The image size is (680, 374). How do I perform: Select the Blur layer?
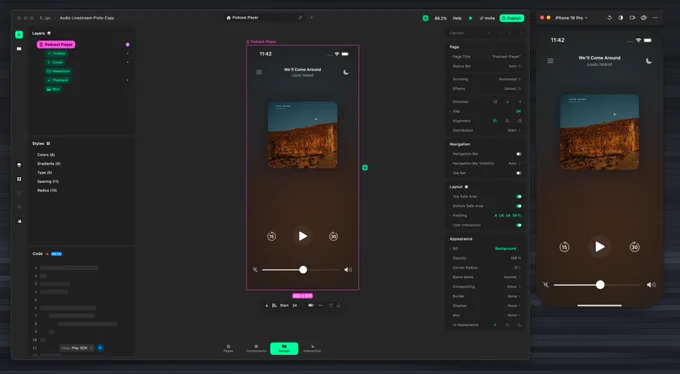click(53, 89)
